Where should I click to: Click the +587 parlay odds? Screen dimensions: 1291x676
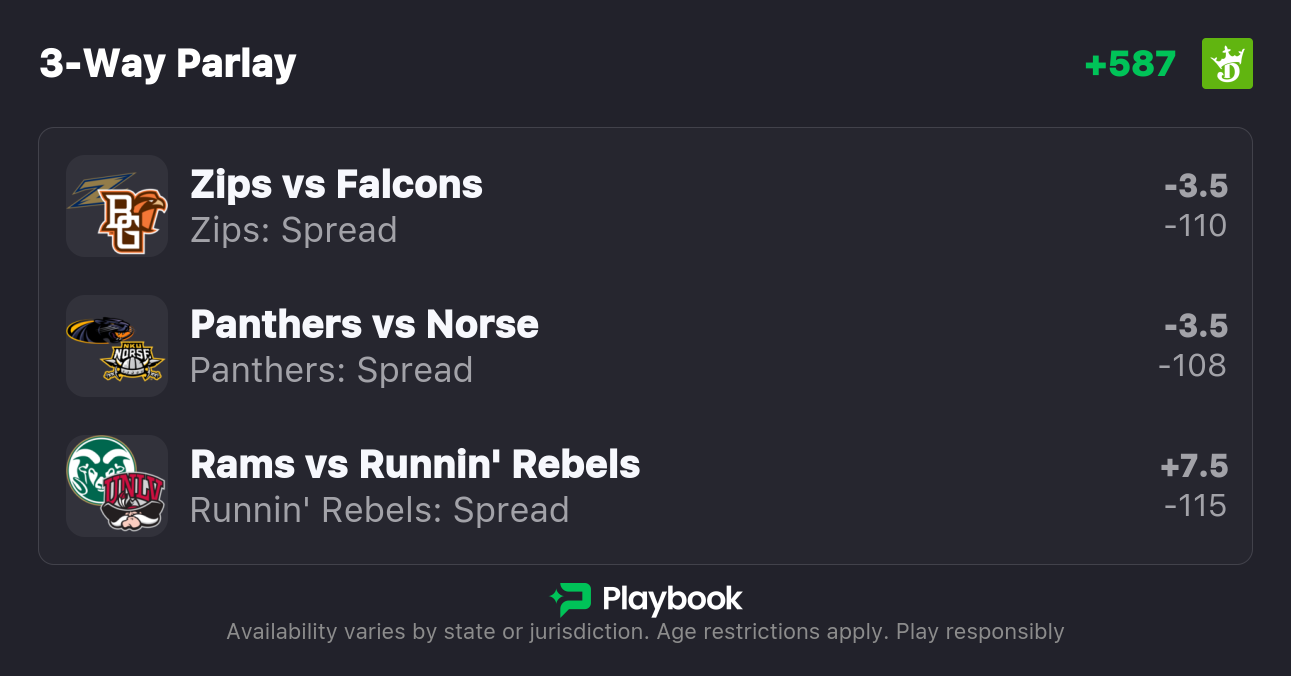1130,64
